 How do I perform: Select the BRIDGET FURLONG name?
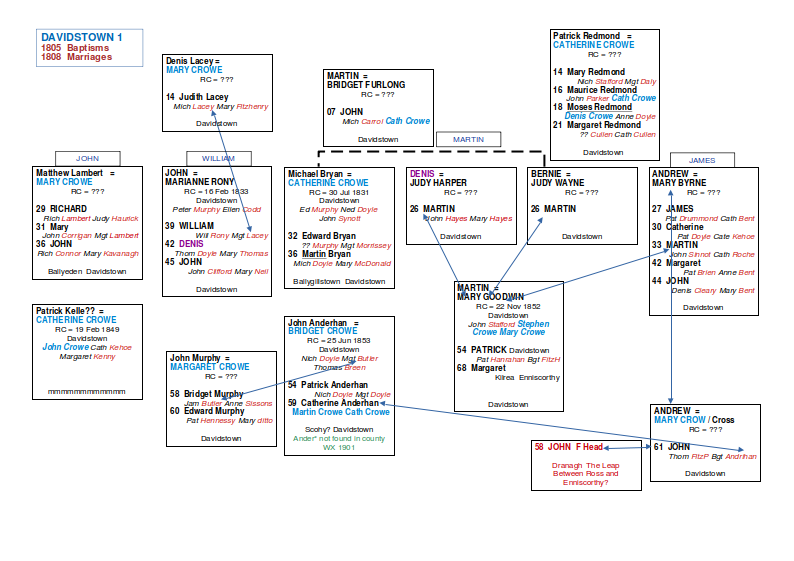(365, 85)
